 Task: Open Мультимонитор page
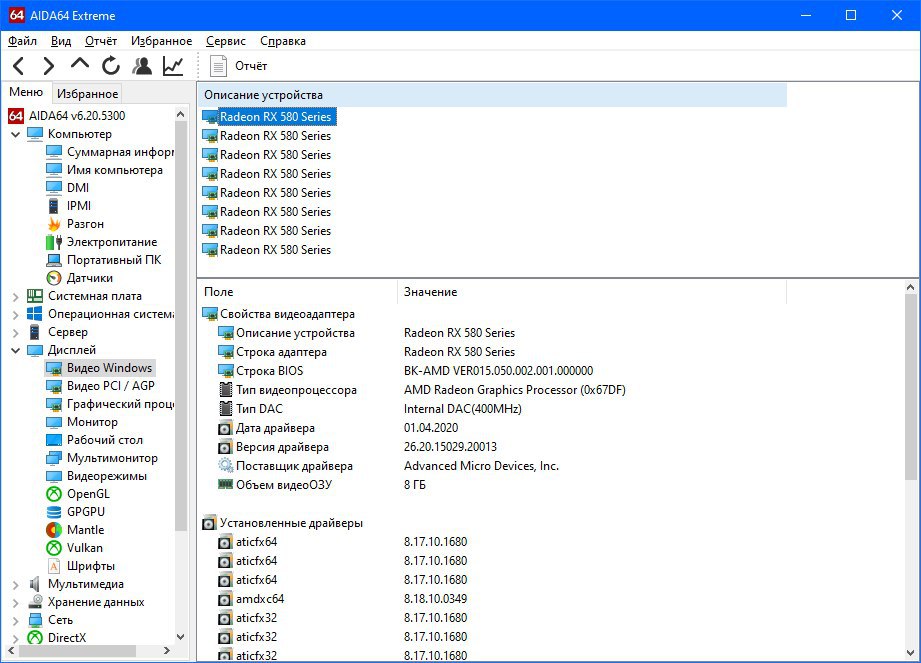(102, 458)
